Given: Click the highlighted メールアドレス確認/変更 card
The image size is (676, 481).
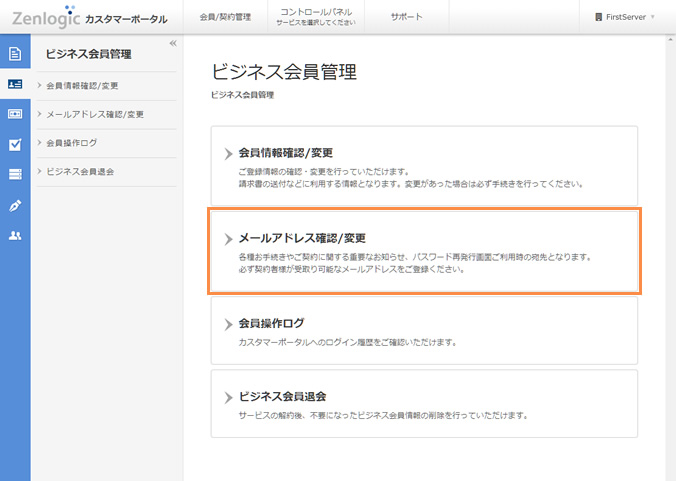Looking at the screenshot, I should coord(424,251).
